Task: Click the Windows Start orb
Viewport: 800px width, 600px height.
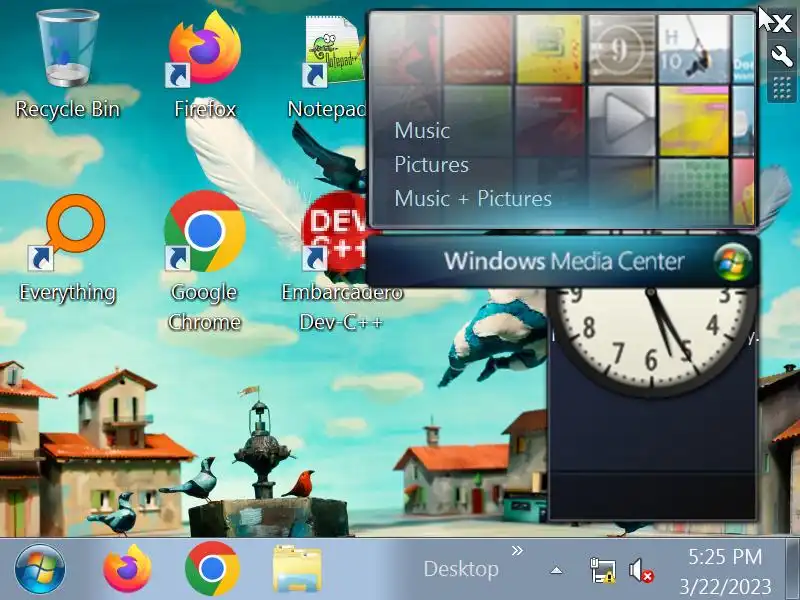Action: pos(40,569)
